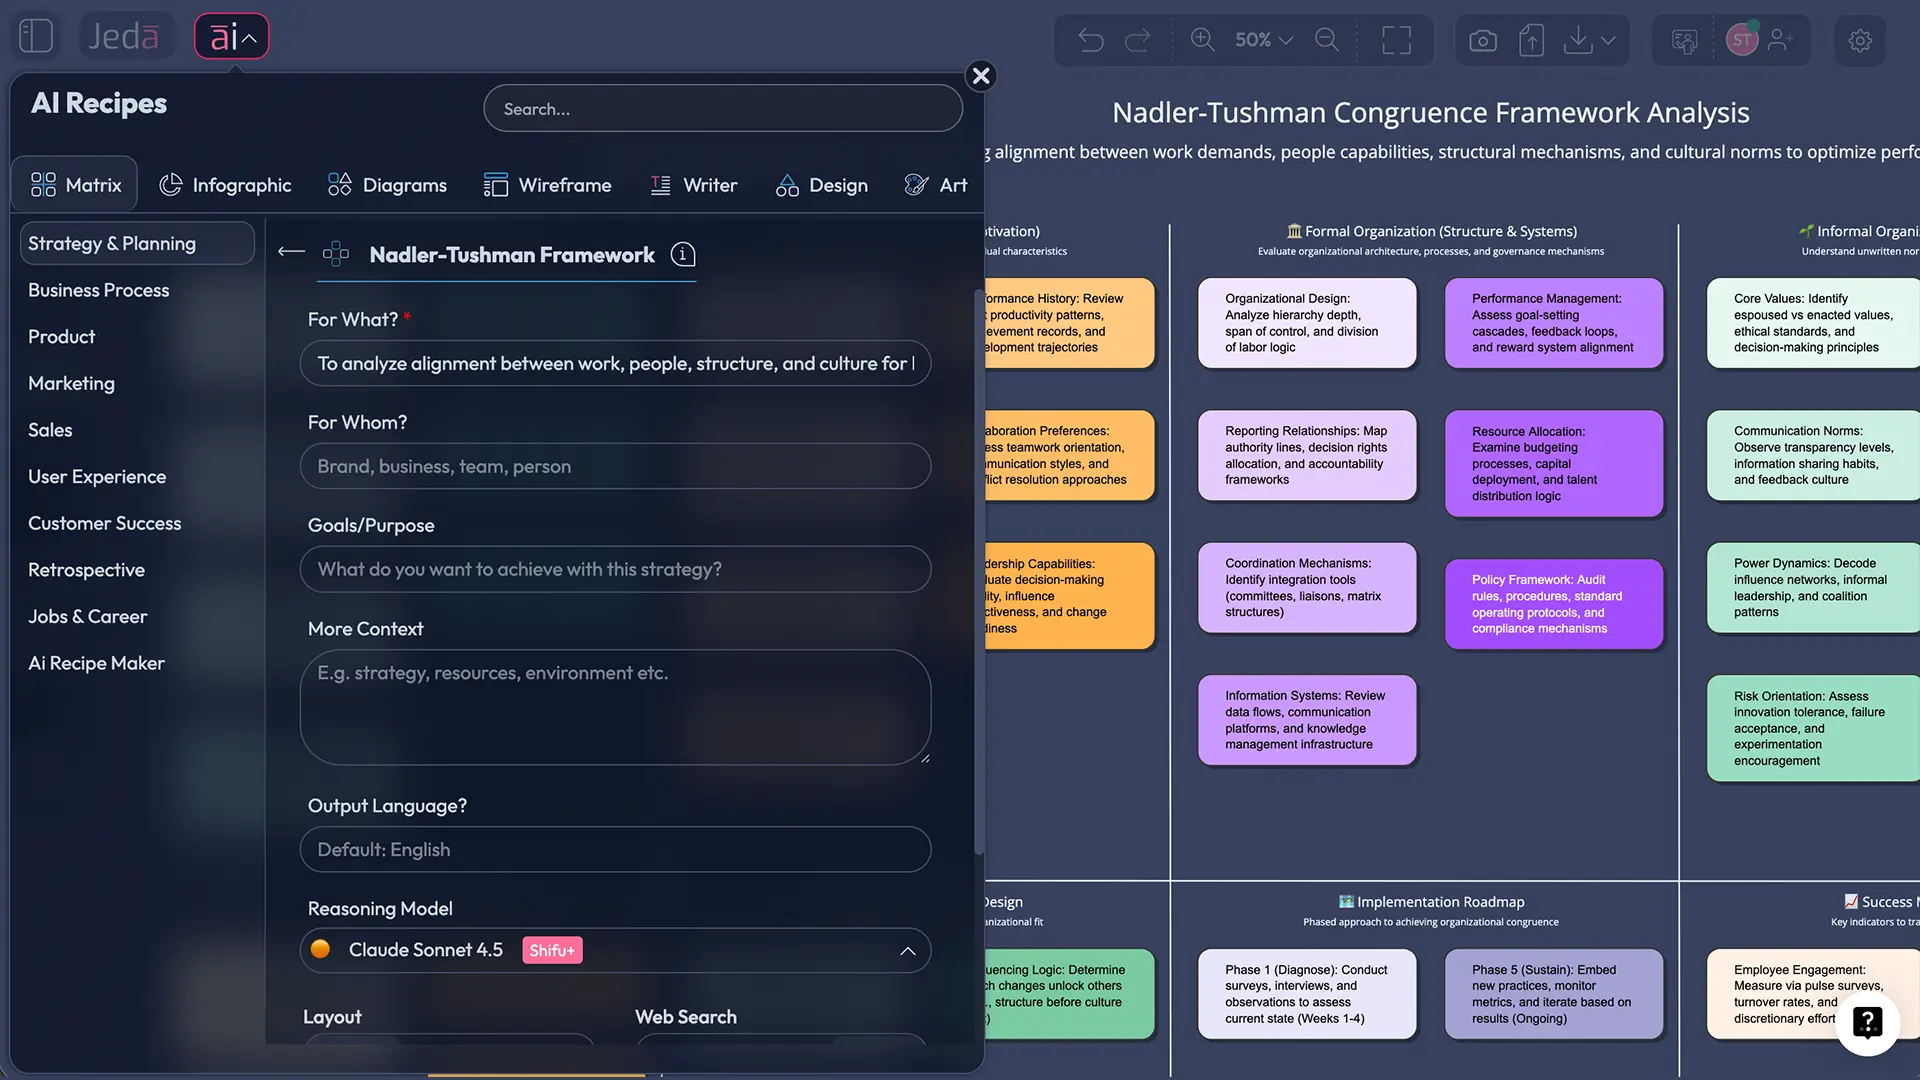The width and height of the screenshot is (1920, 1080).
Task: Expand the download options chevron
Action: (1608, 40)
